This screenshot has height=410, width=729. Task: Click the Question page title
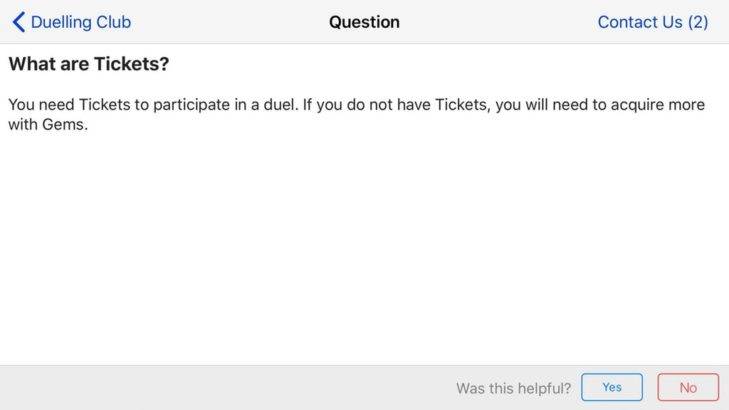364,22
